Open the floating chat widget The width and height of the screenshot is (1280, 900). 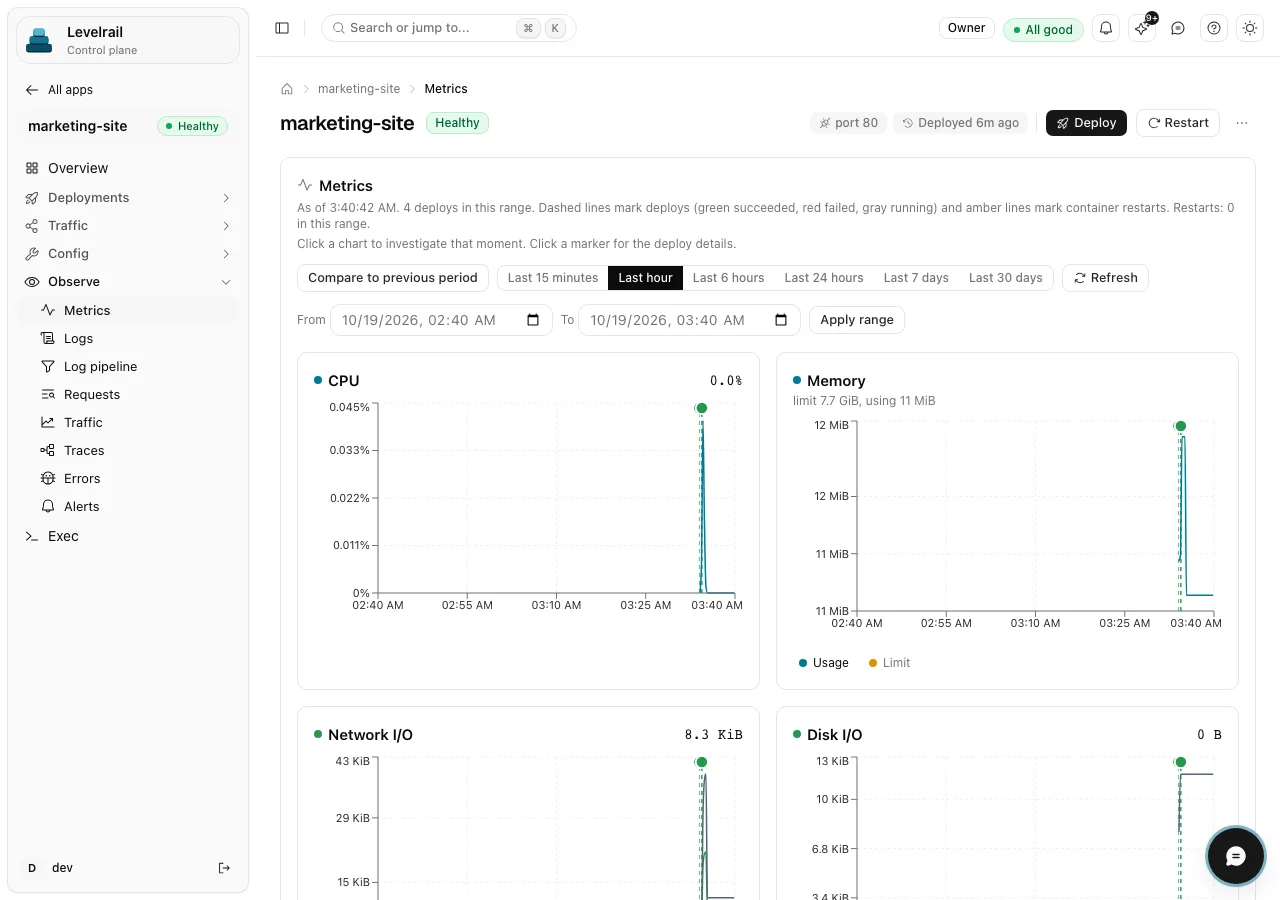coord(1236,856)
